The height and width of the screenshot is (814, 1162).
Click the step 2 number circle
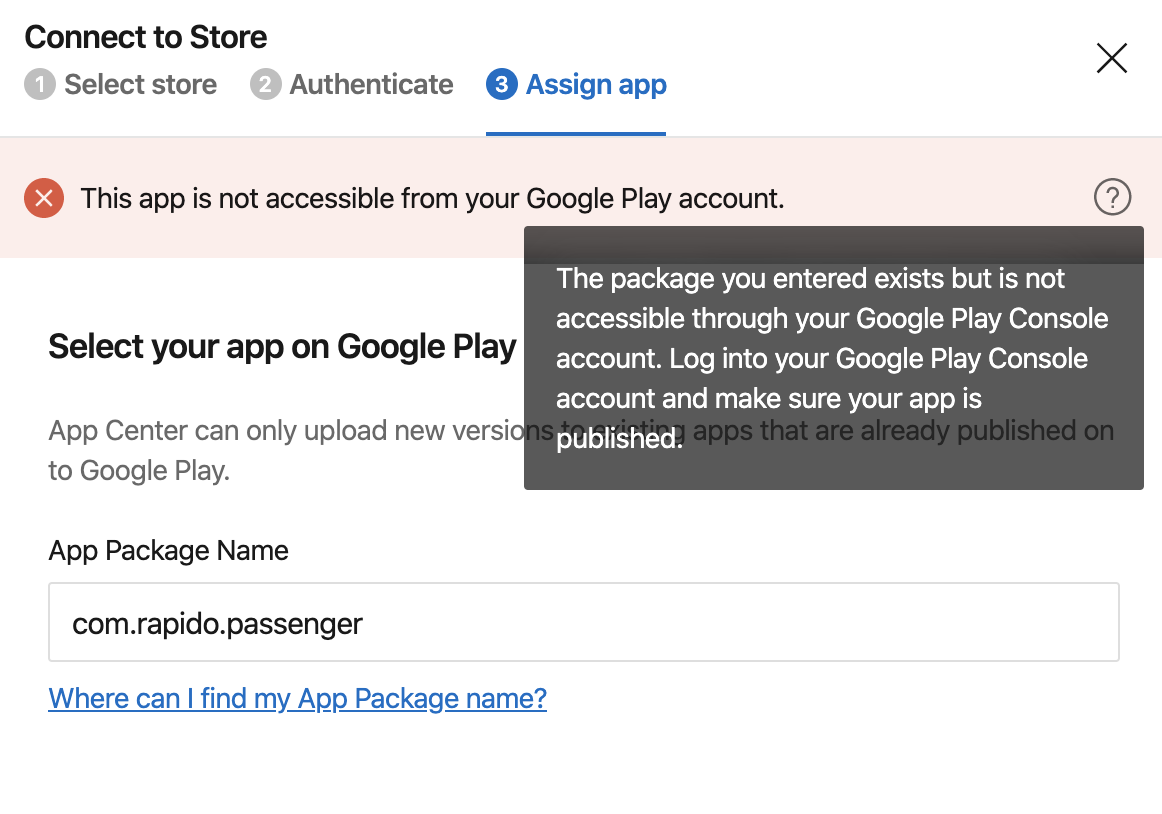265,85
